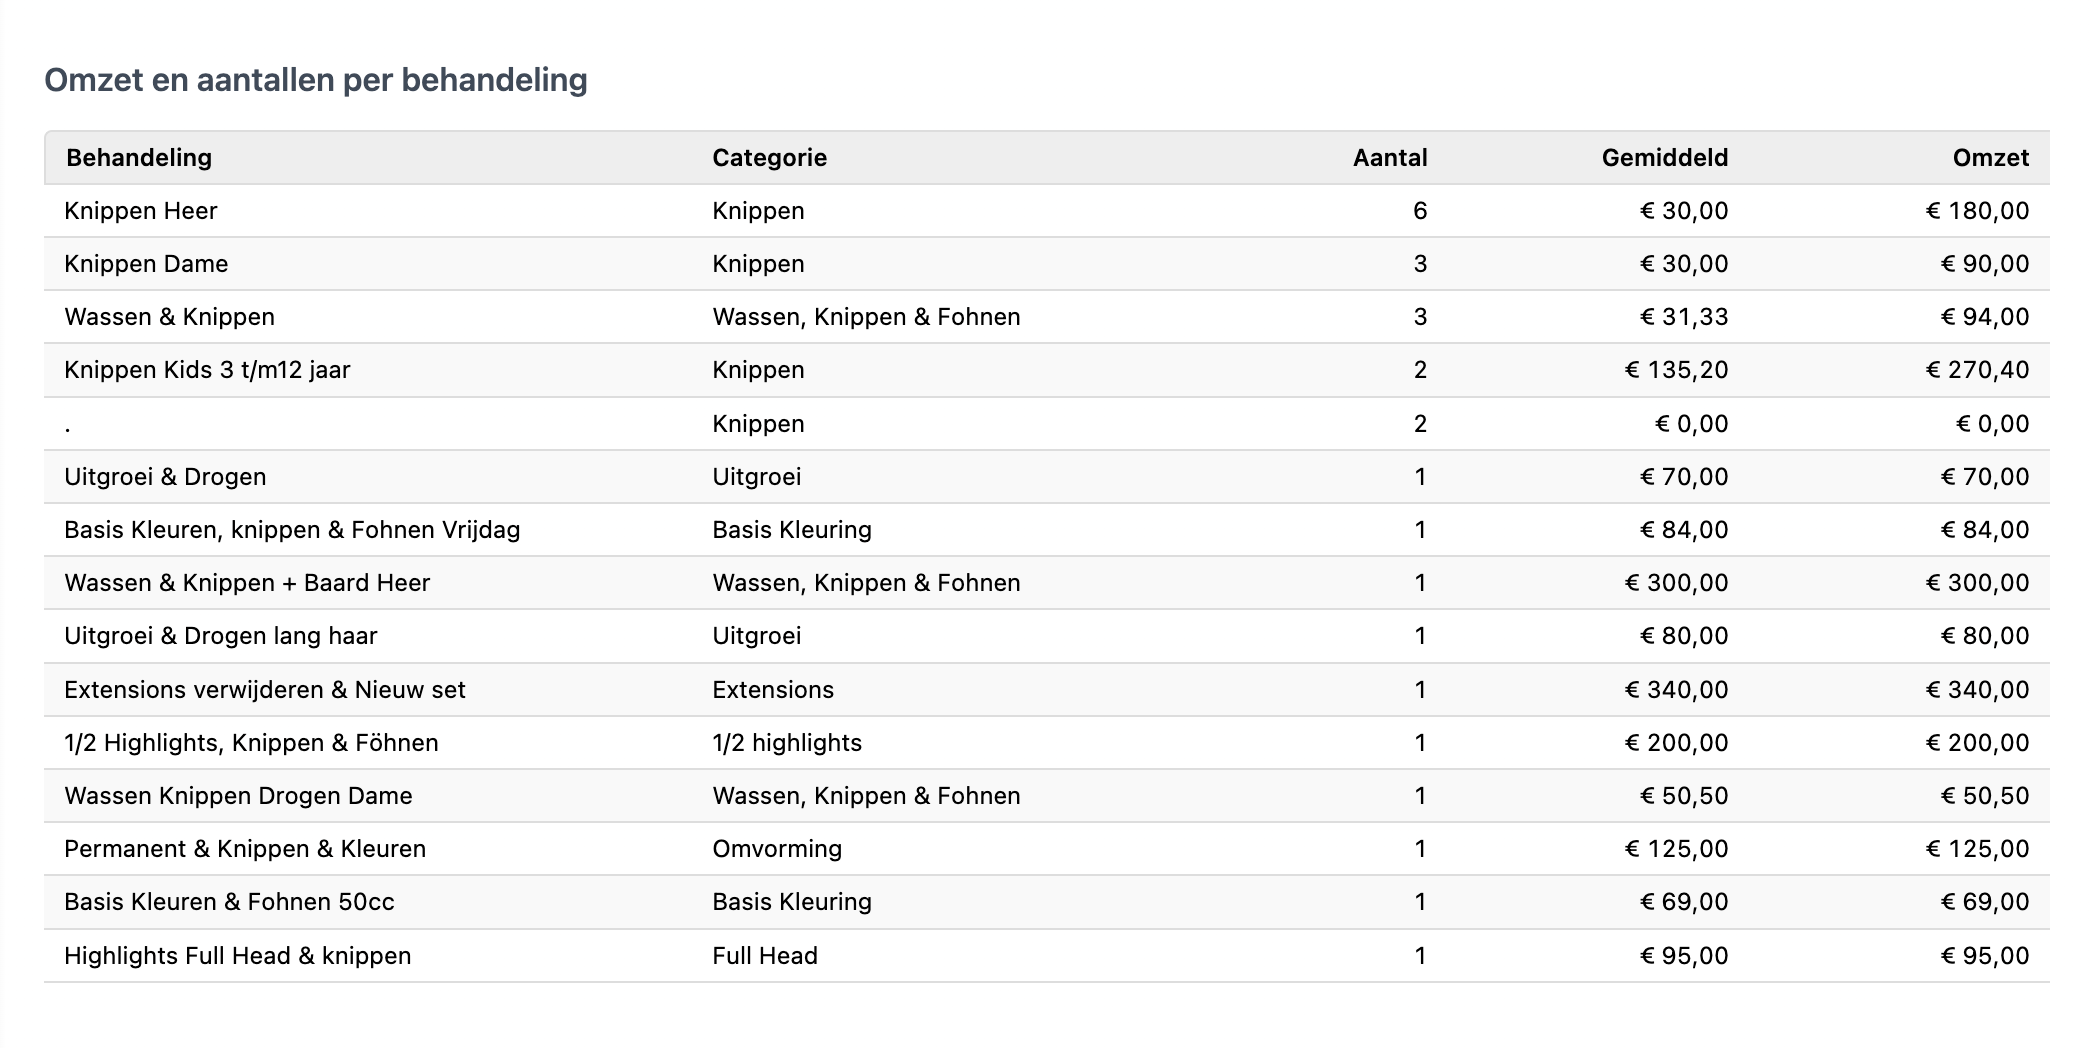The height and width of the screenshot is (1048, 2096).
Task: Select the Knippen Heer row
Action: click(141, 211)
